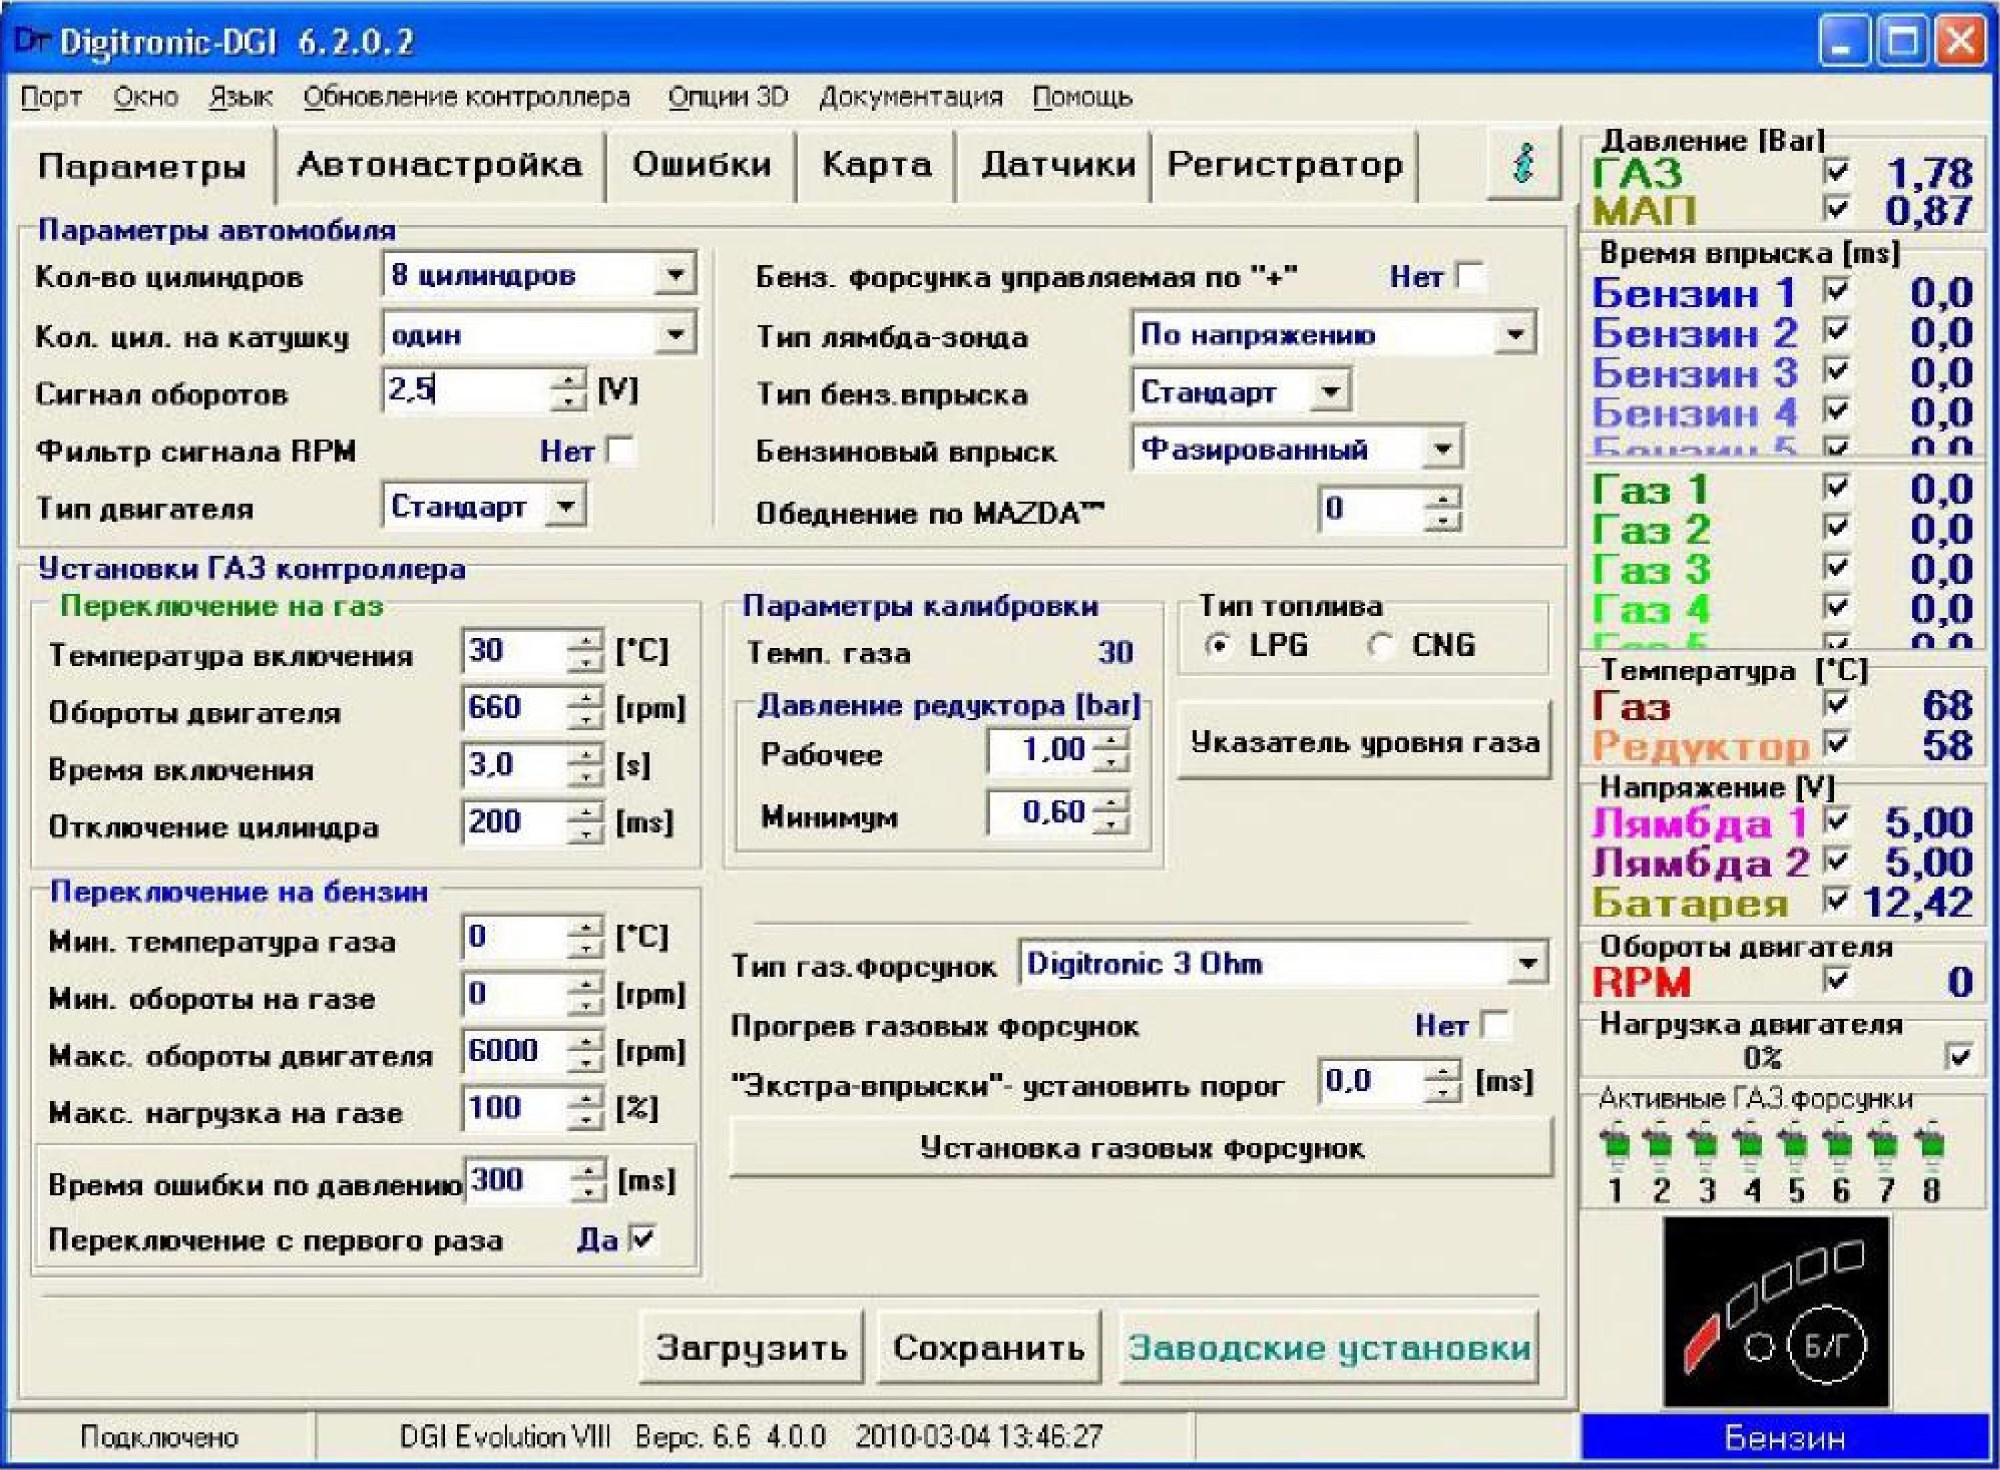Click the Обеднение по MAZDA spinner arrows
2000x1470 pixels.
pos(1441,509)
